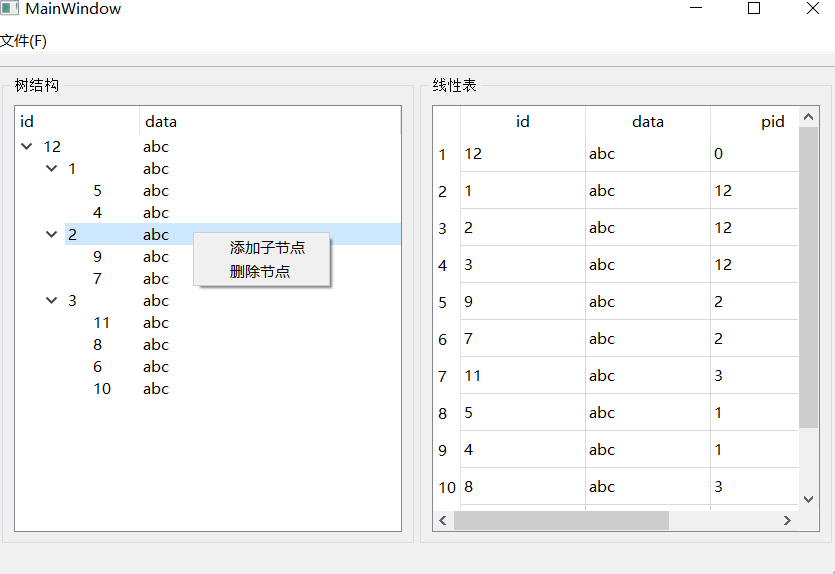835x574 pixels.
Task: Click data cell abc in table row 8
Action: [648, 413]
